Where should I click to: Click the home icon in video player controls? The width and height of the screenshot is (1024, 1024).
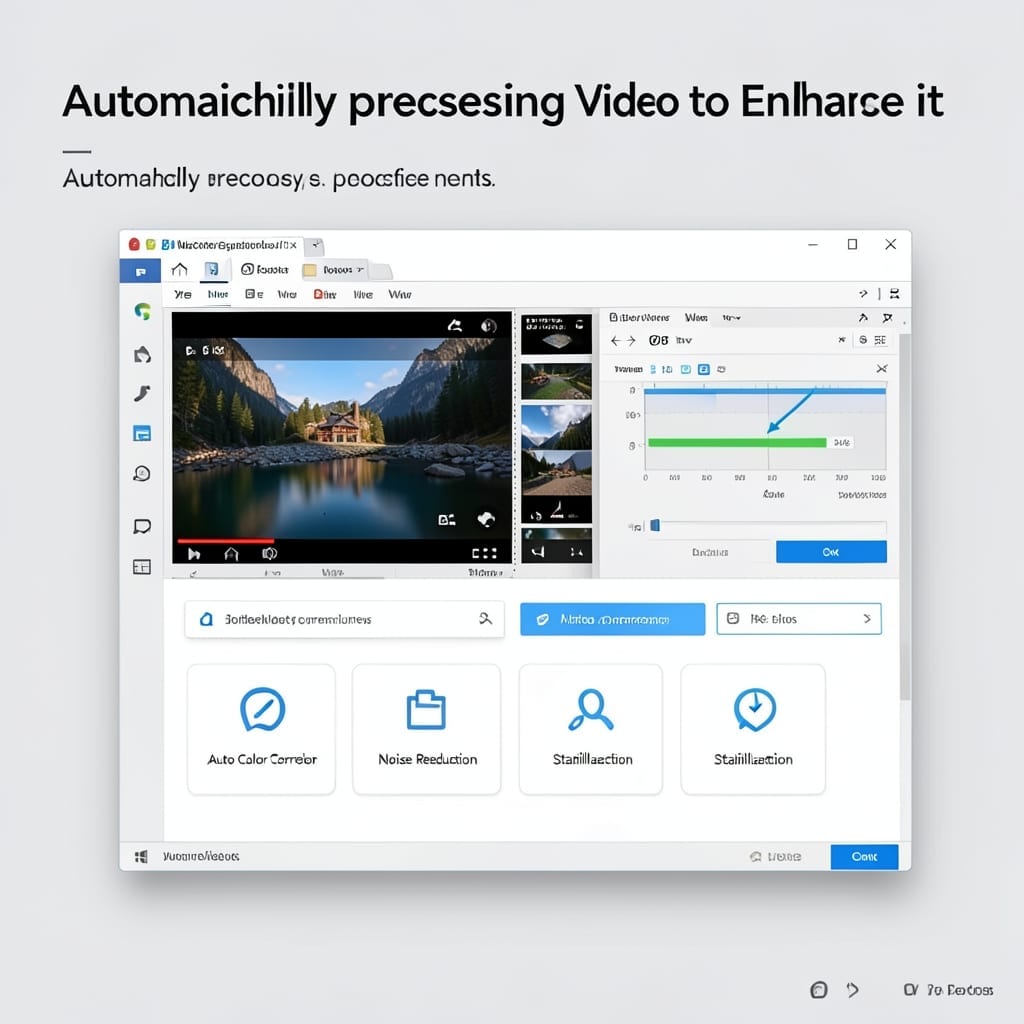[231, 554]
